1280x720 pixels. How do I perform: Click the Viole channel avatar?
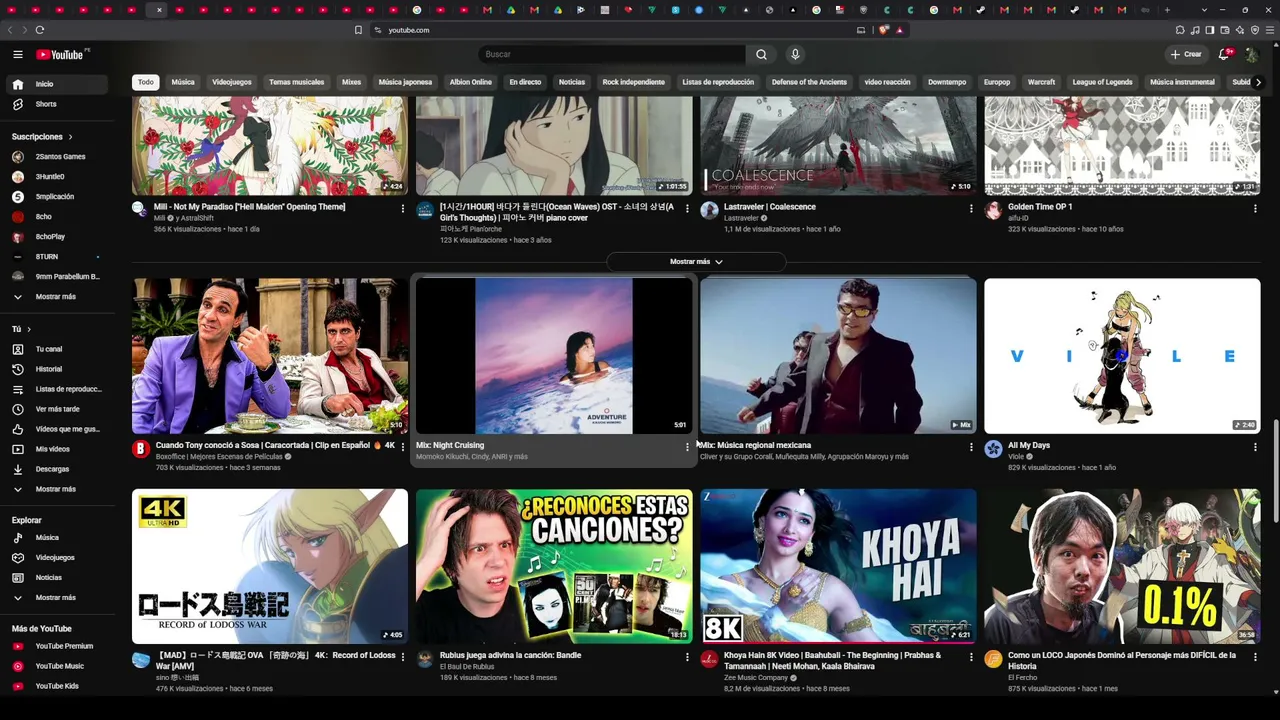point(993,449)
